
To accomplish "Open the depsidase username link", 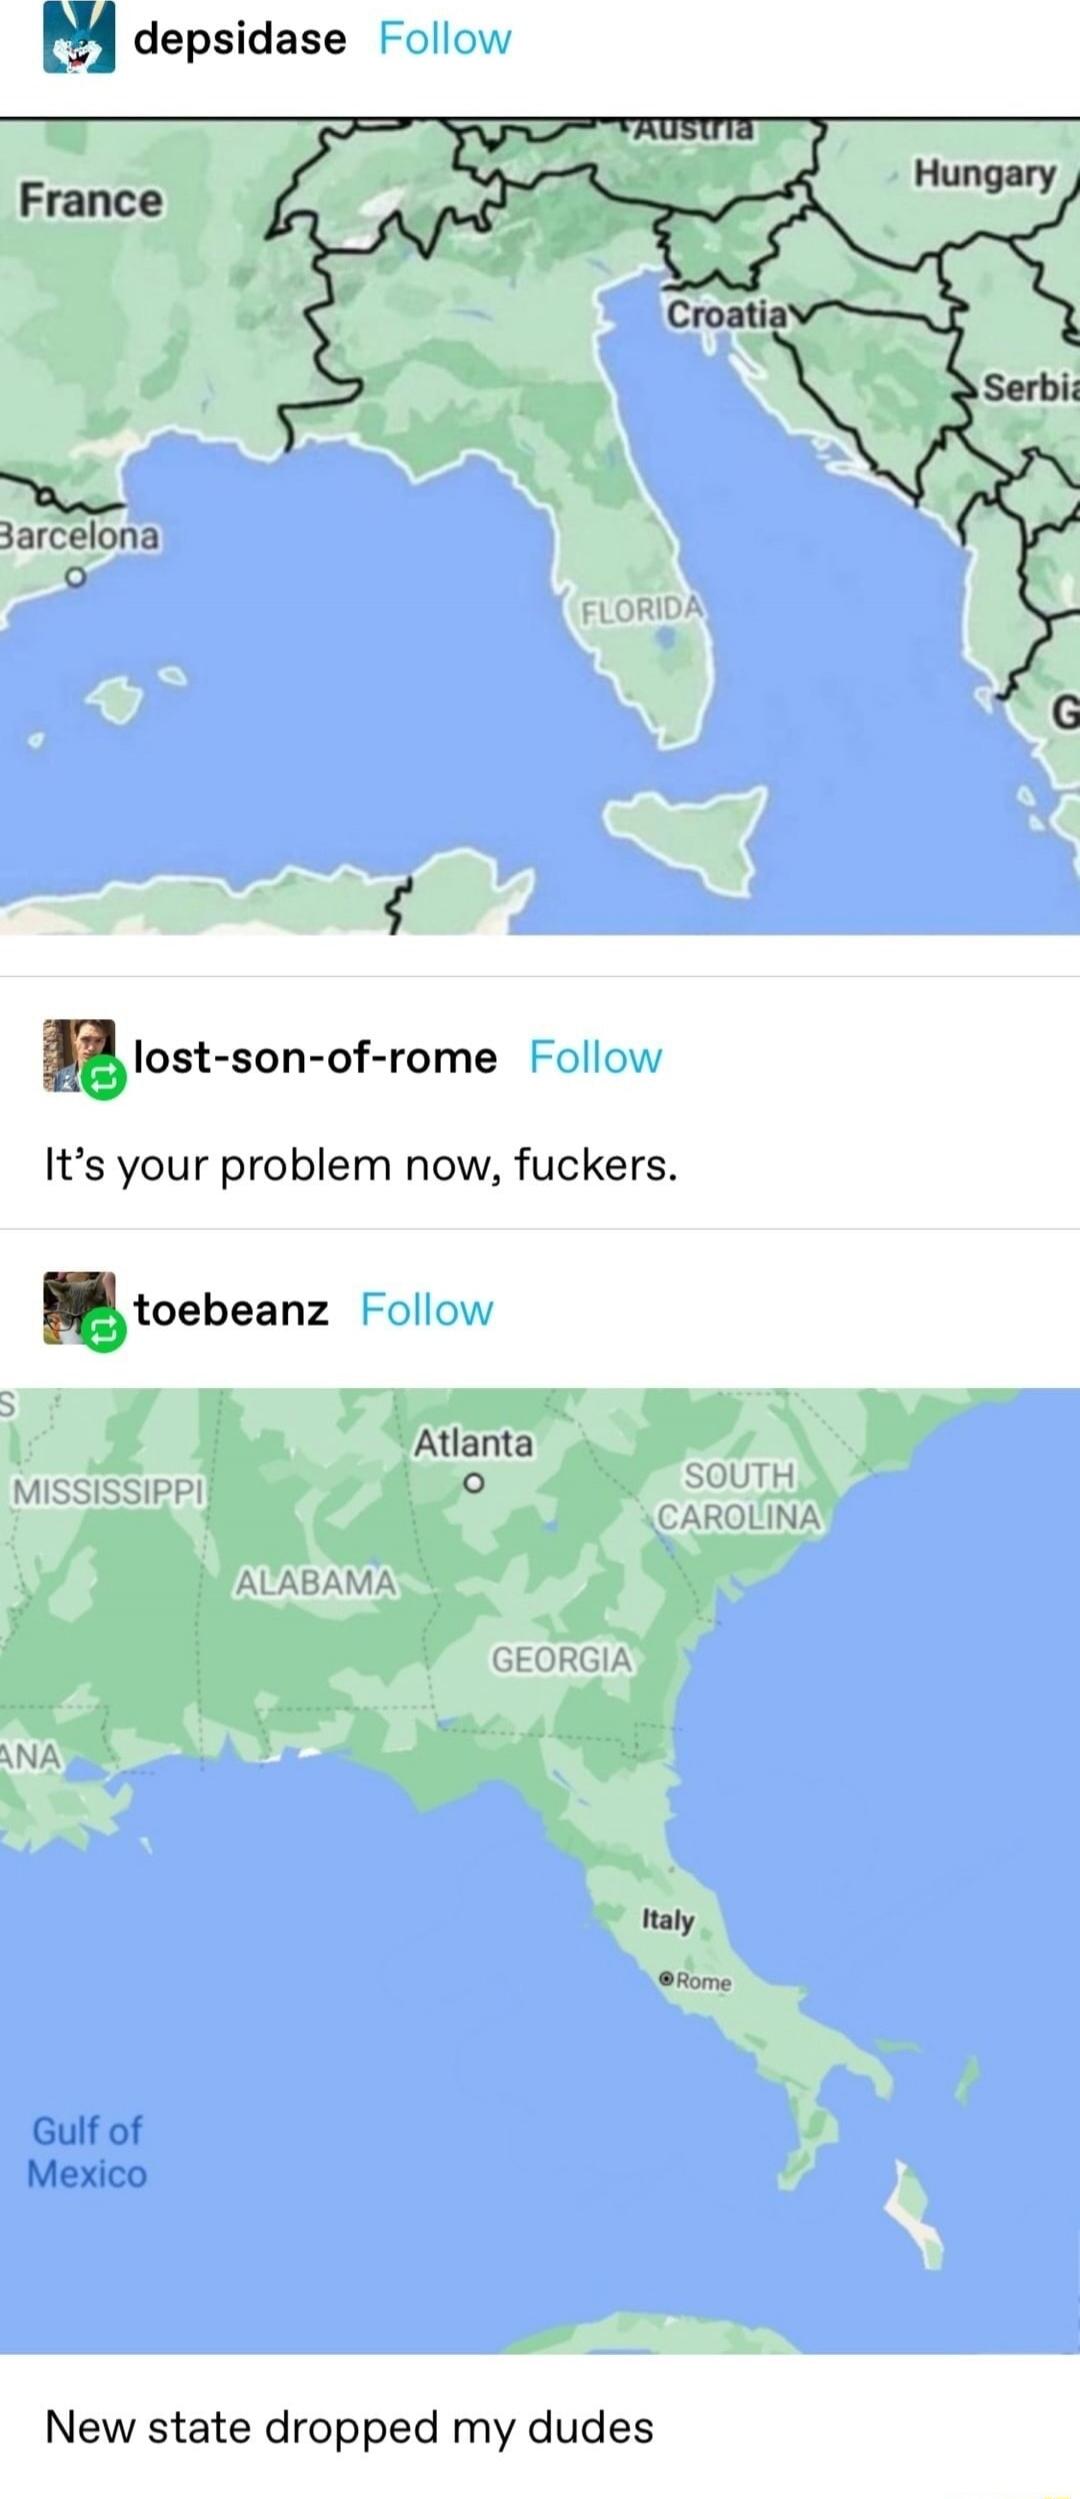I will point(240,39).
